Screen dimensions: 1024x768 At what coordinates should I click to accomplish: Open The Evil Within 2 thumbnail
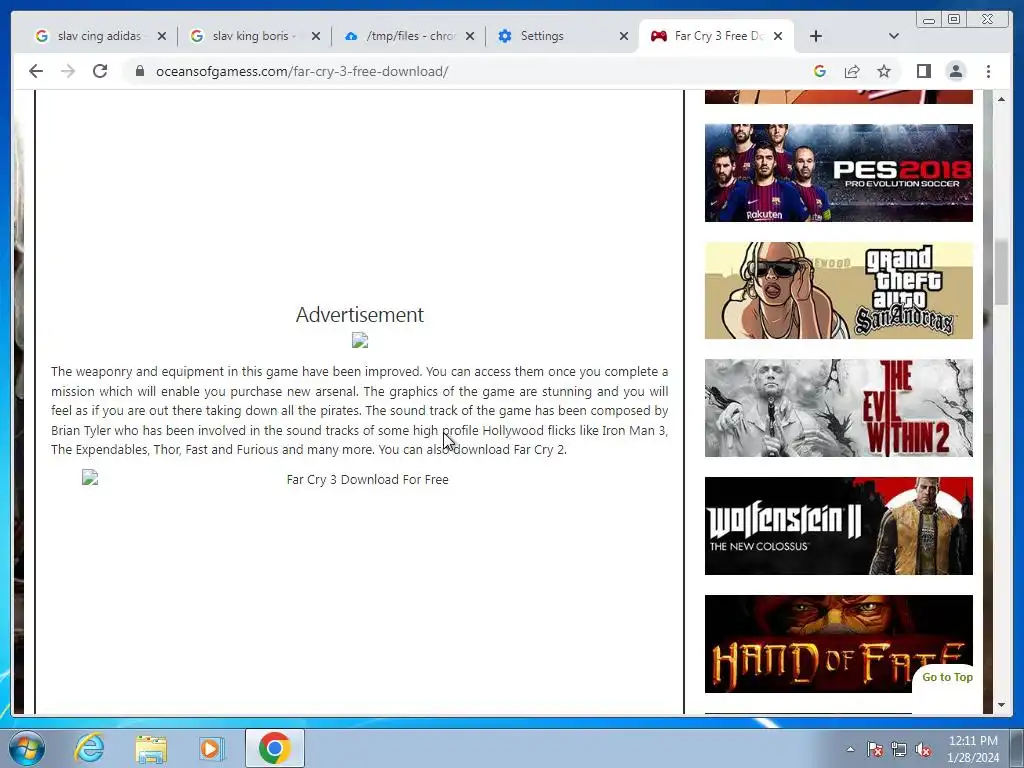point(839,408)
